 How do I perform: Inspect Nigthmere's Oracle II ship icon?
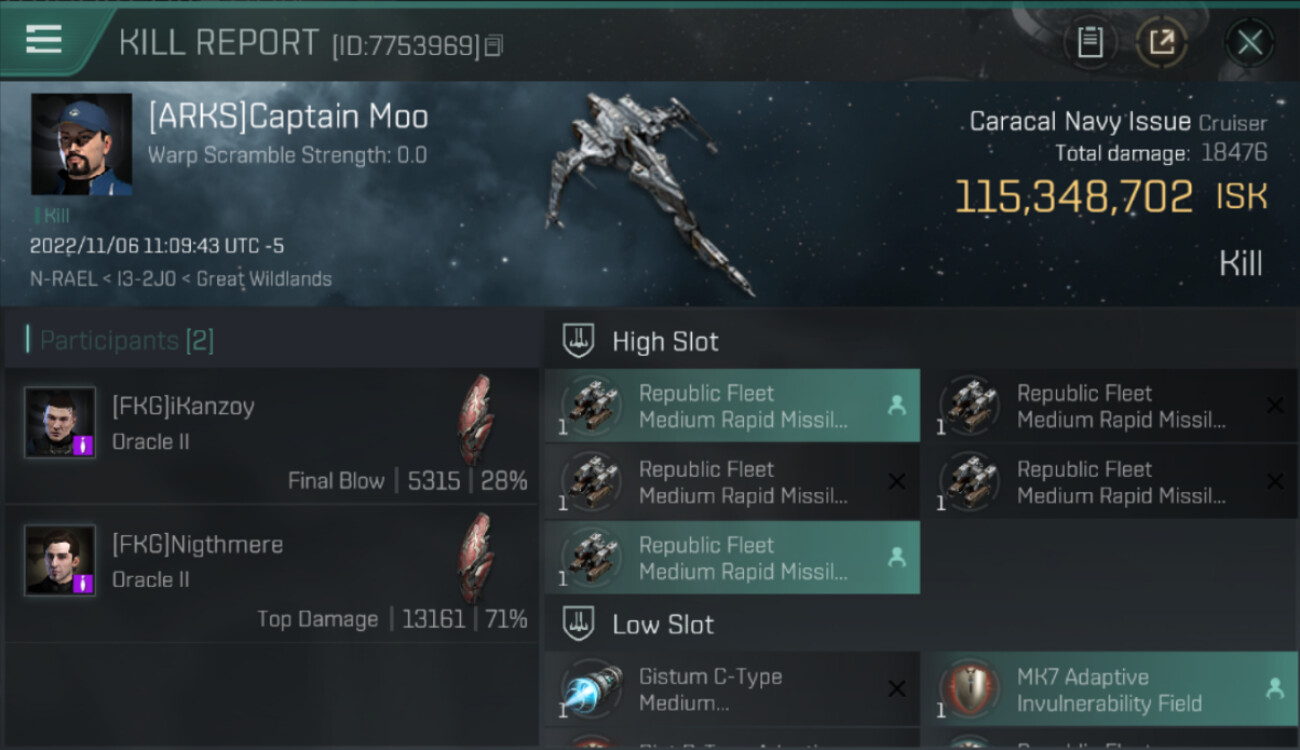(x=475, y=558)
